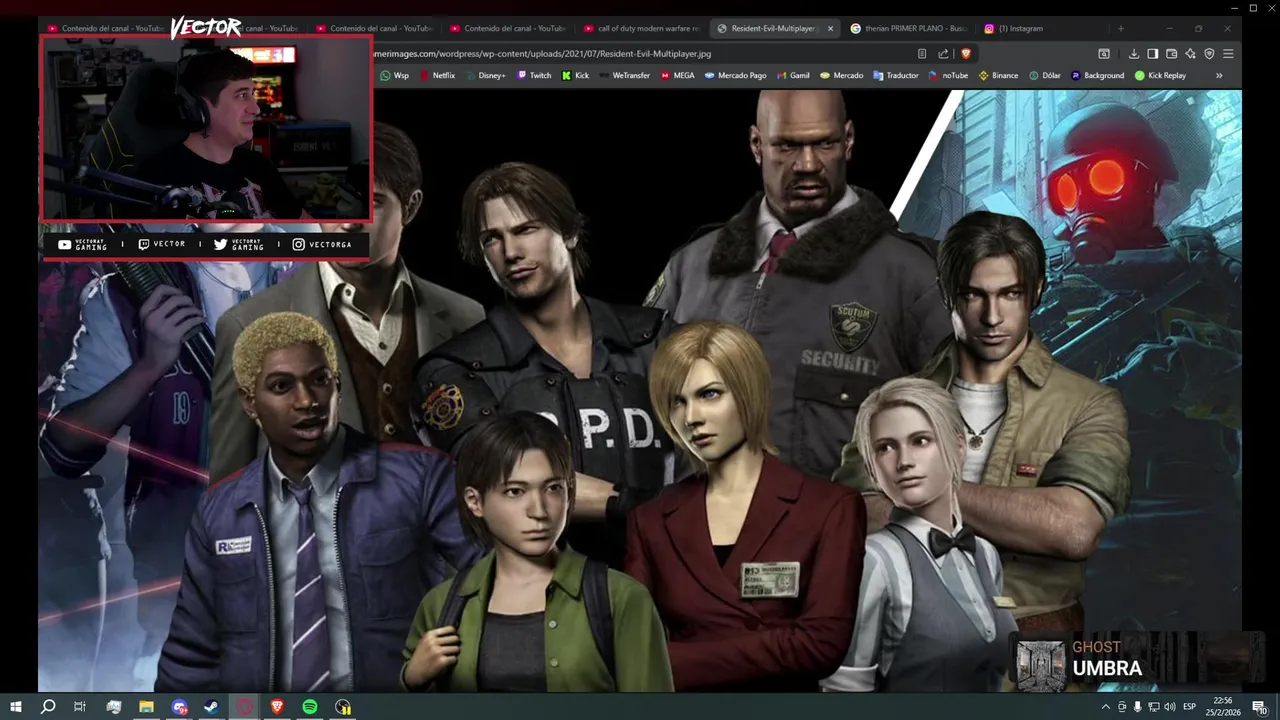Click the media cast icon in toolbar
The image size is (1280, 720).
coord(1104,54)
